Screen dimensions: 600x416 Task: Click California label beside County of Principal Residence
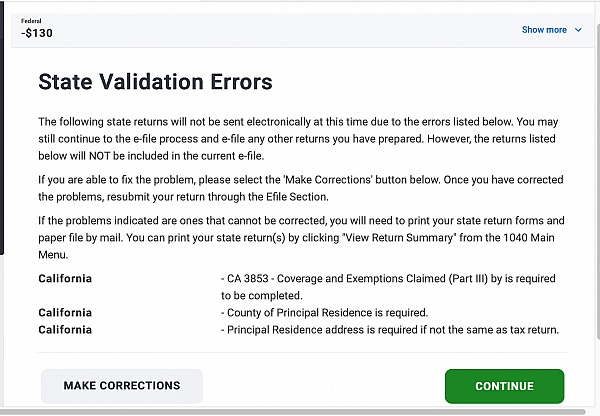coord(65,312)
